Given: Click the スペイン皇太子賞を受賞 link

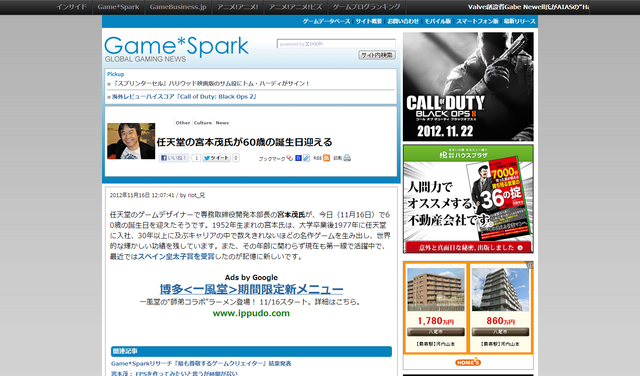Looking at the screenshot, I should click(x=176, y=256).
